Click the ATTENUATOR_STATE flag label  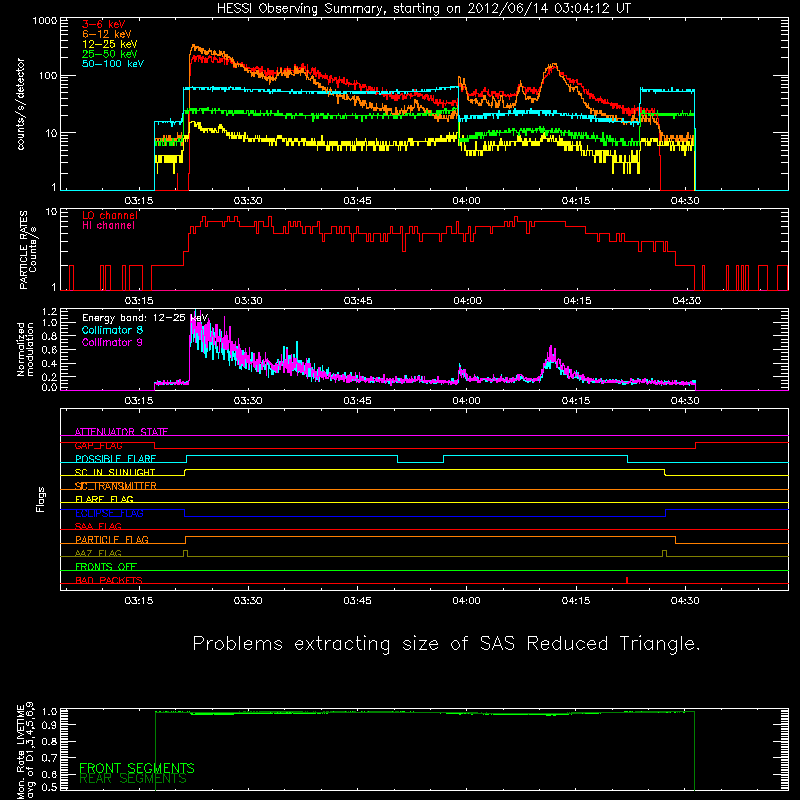click(121, 432)
